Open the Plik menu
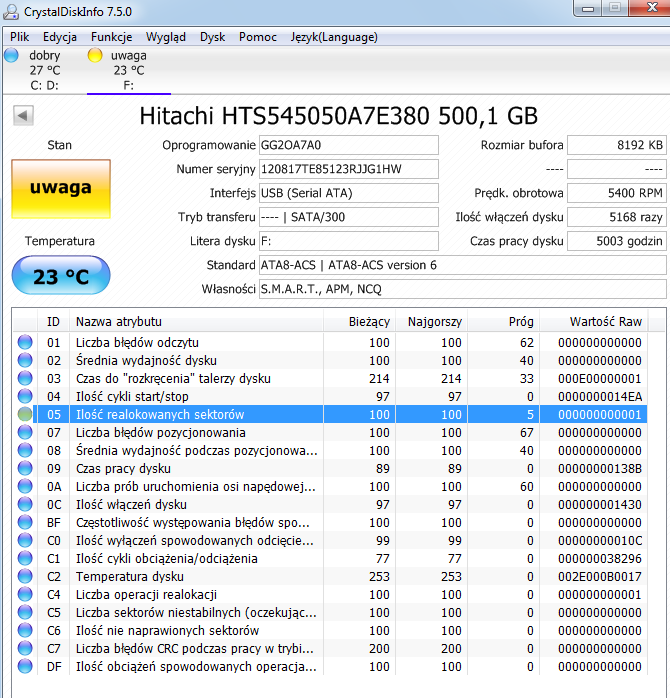670x698 pixels. 20,37
